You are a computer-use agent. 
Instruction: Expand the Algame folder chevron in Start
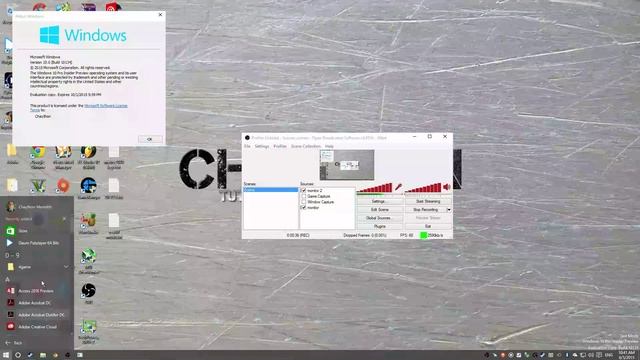tap(66, 267)
